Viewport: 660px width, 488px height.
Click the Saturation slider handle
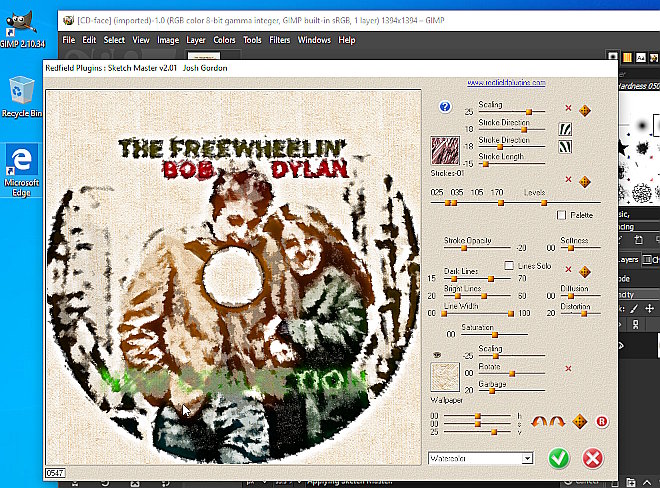[495, 335]
